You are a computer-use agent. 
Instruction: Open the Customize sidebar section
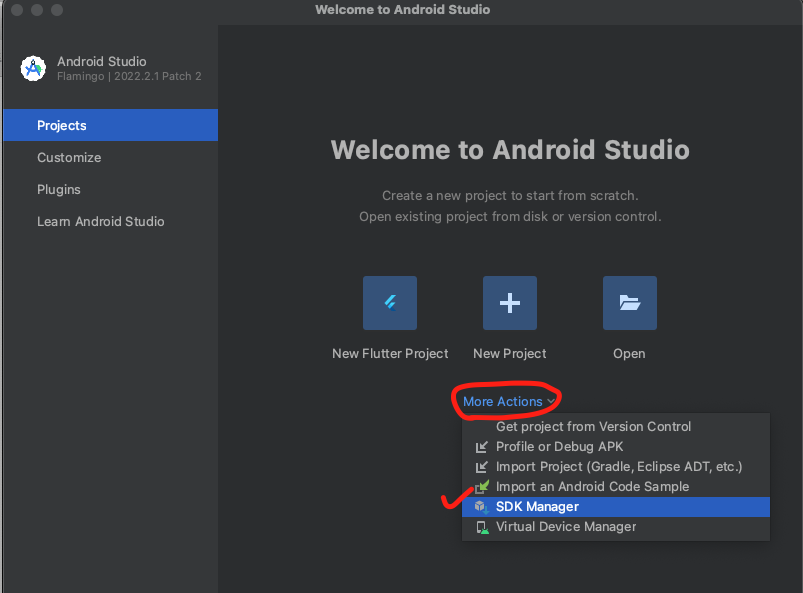(x=111, y=157)
